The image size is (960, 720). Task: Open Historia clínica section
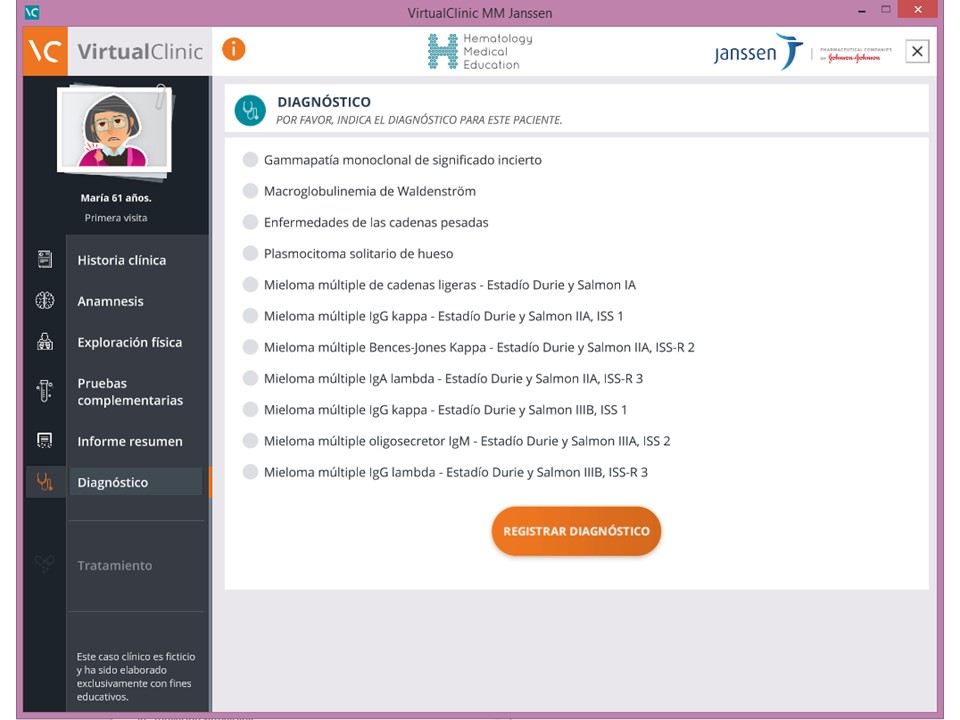coord(121,260)
